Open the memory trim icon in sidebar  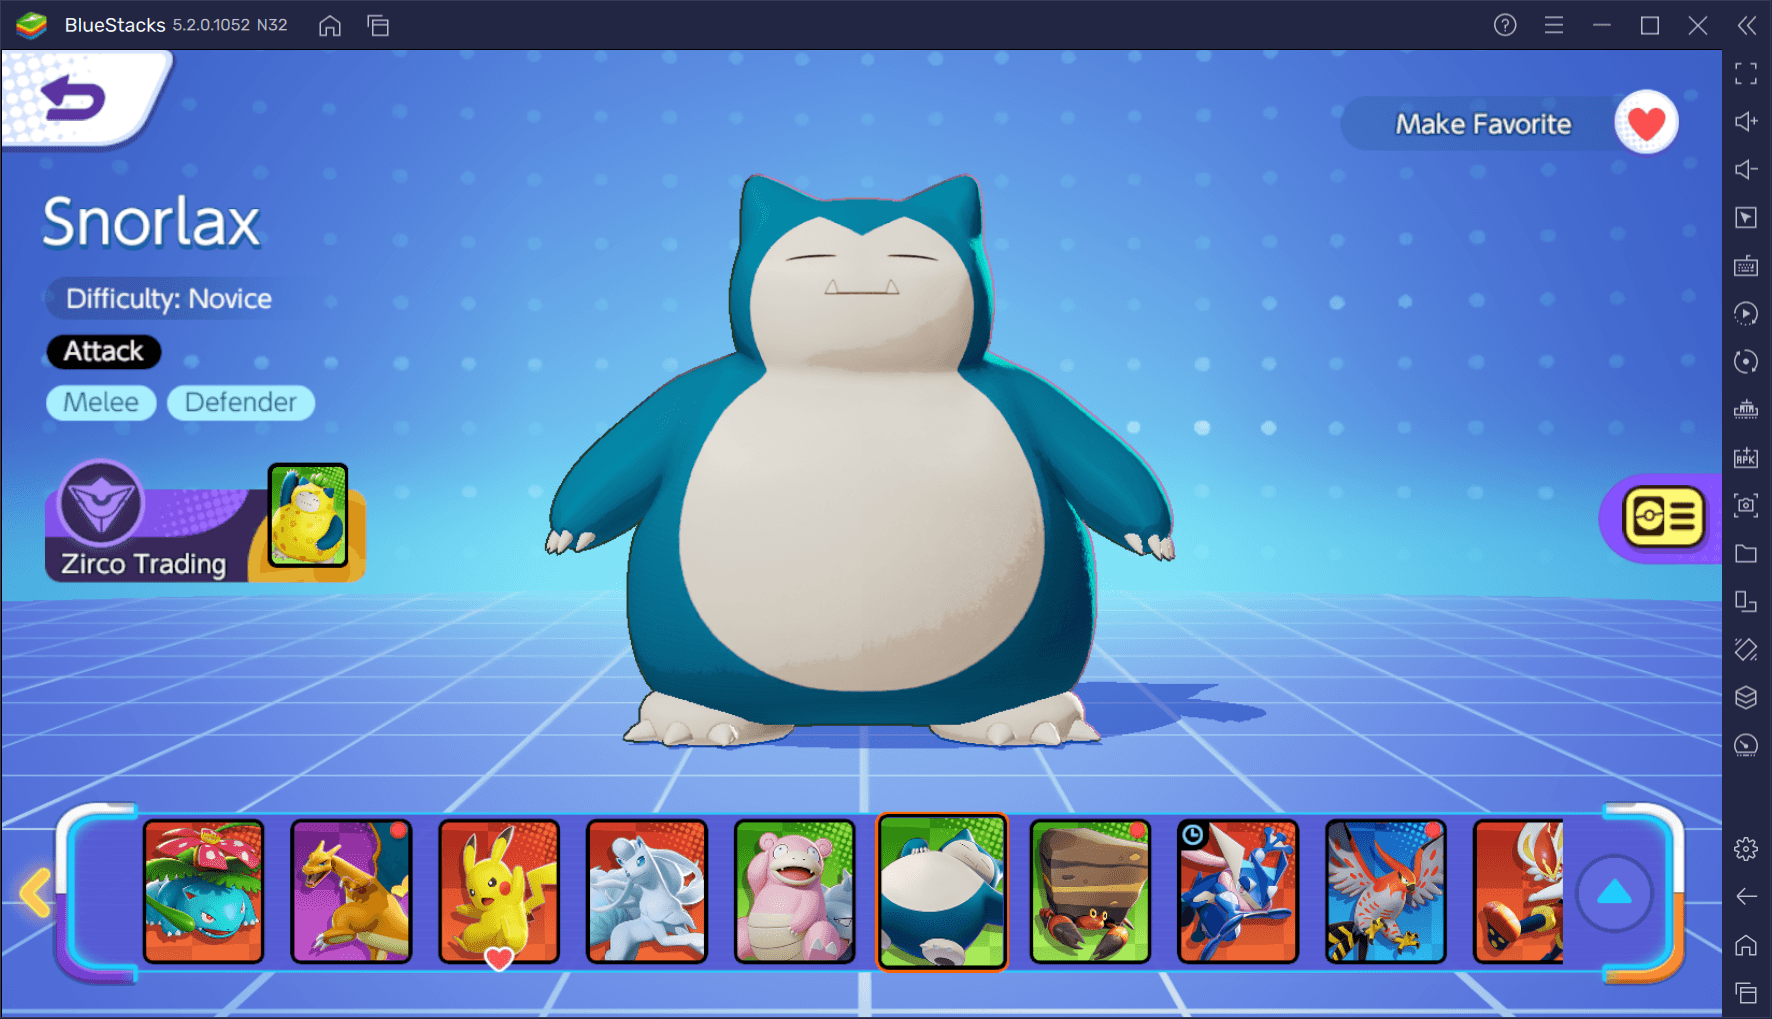(x=1746, y=409)
